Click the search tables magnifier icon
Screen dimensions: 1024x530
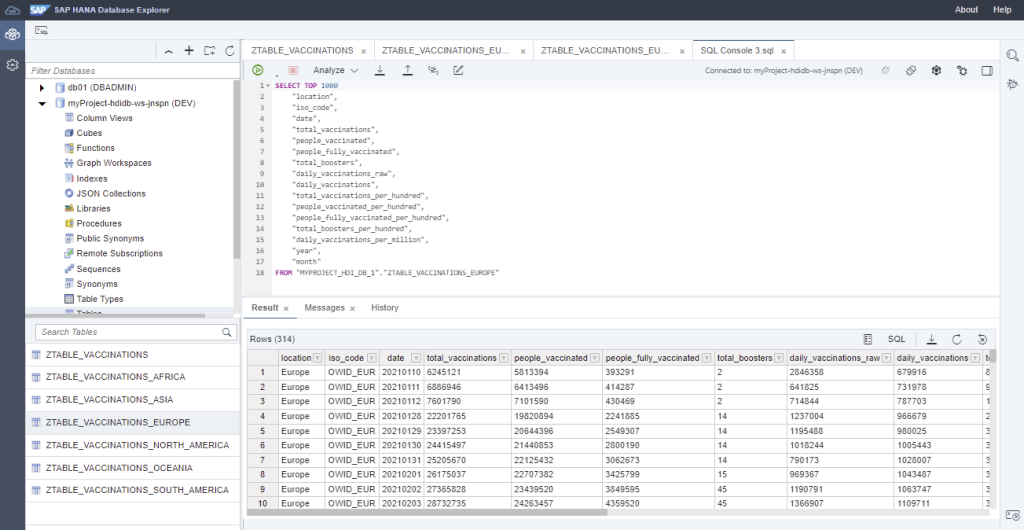coord(227,332)
